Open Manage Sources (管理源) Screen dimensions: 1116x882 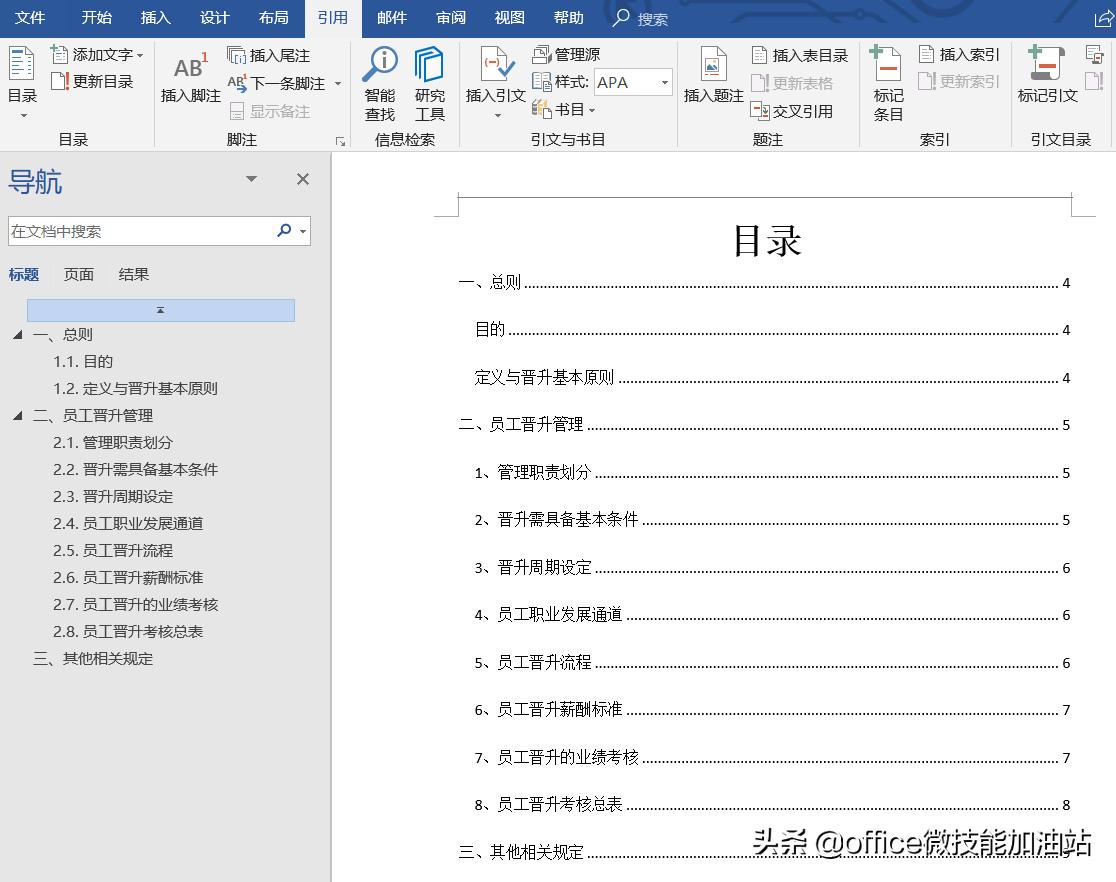tap(565, 55)
